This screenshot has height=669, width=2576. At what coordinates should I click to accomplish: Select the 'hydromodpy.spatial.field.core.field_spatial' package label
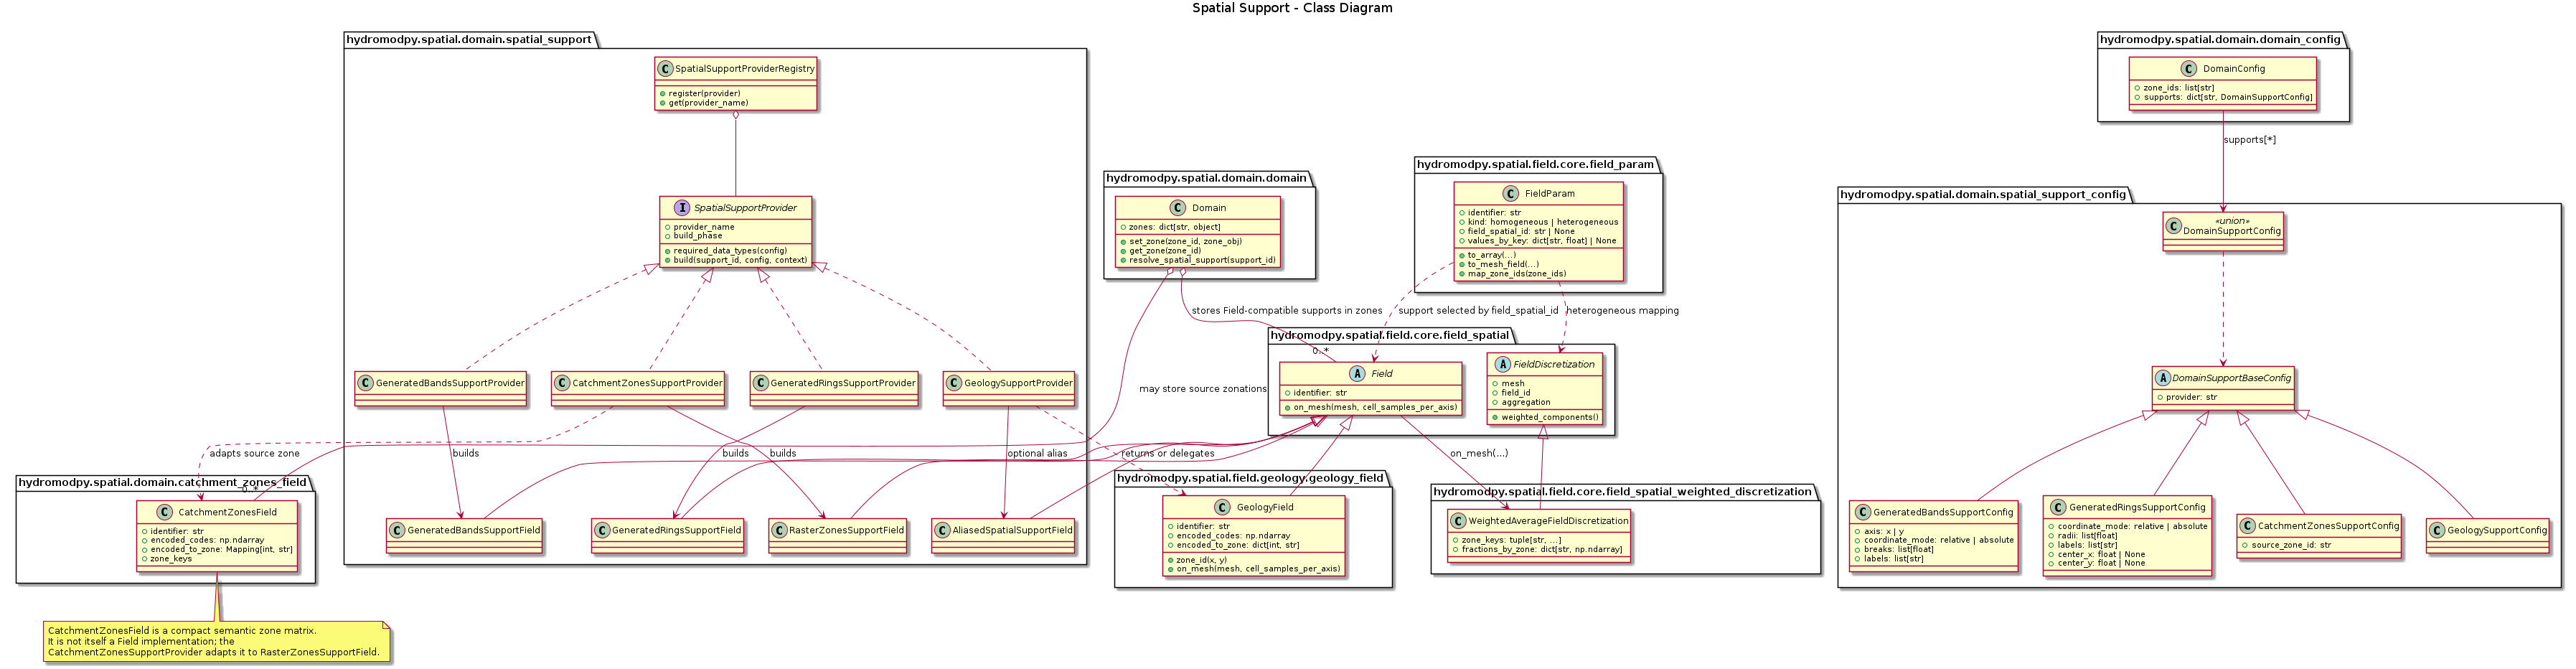coord(1390,335)
